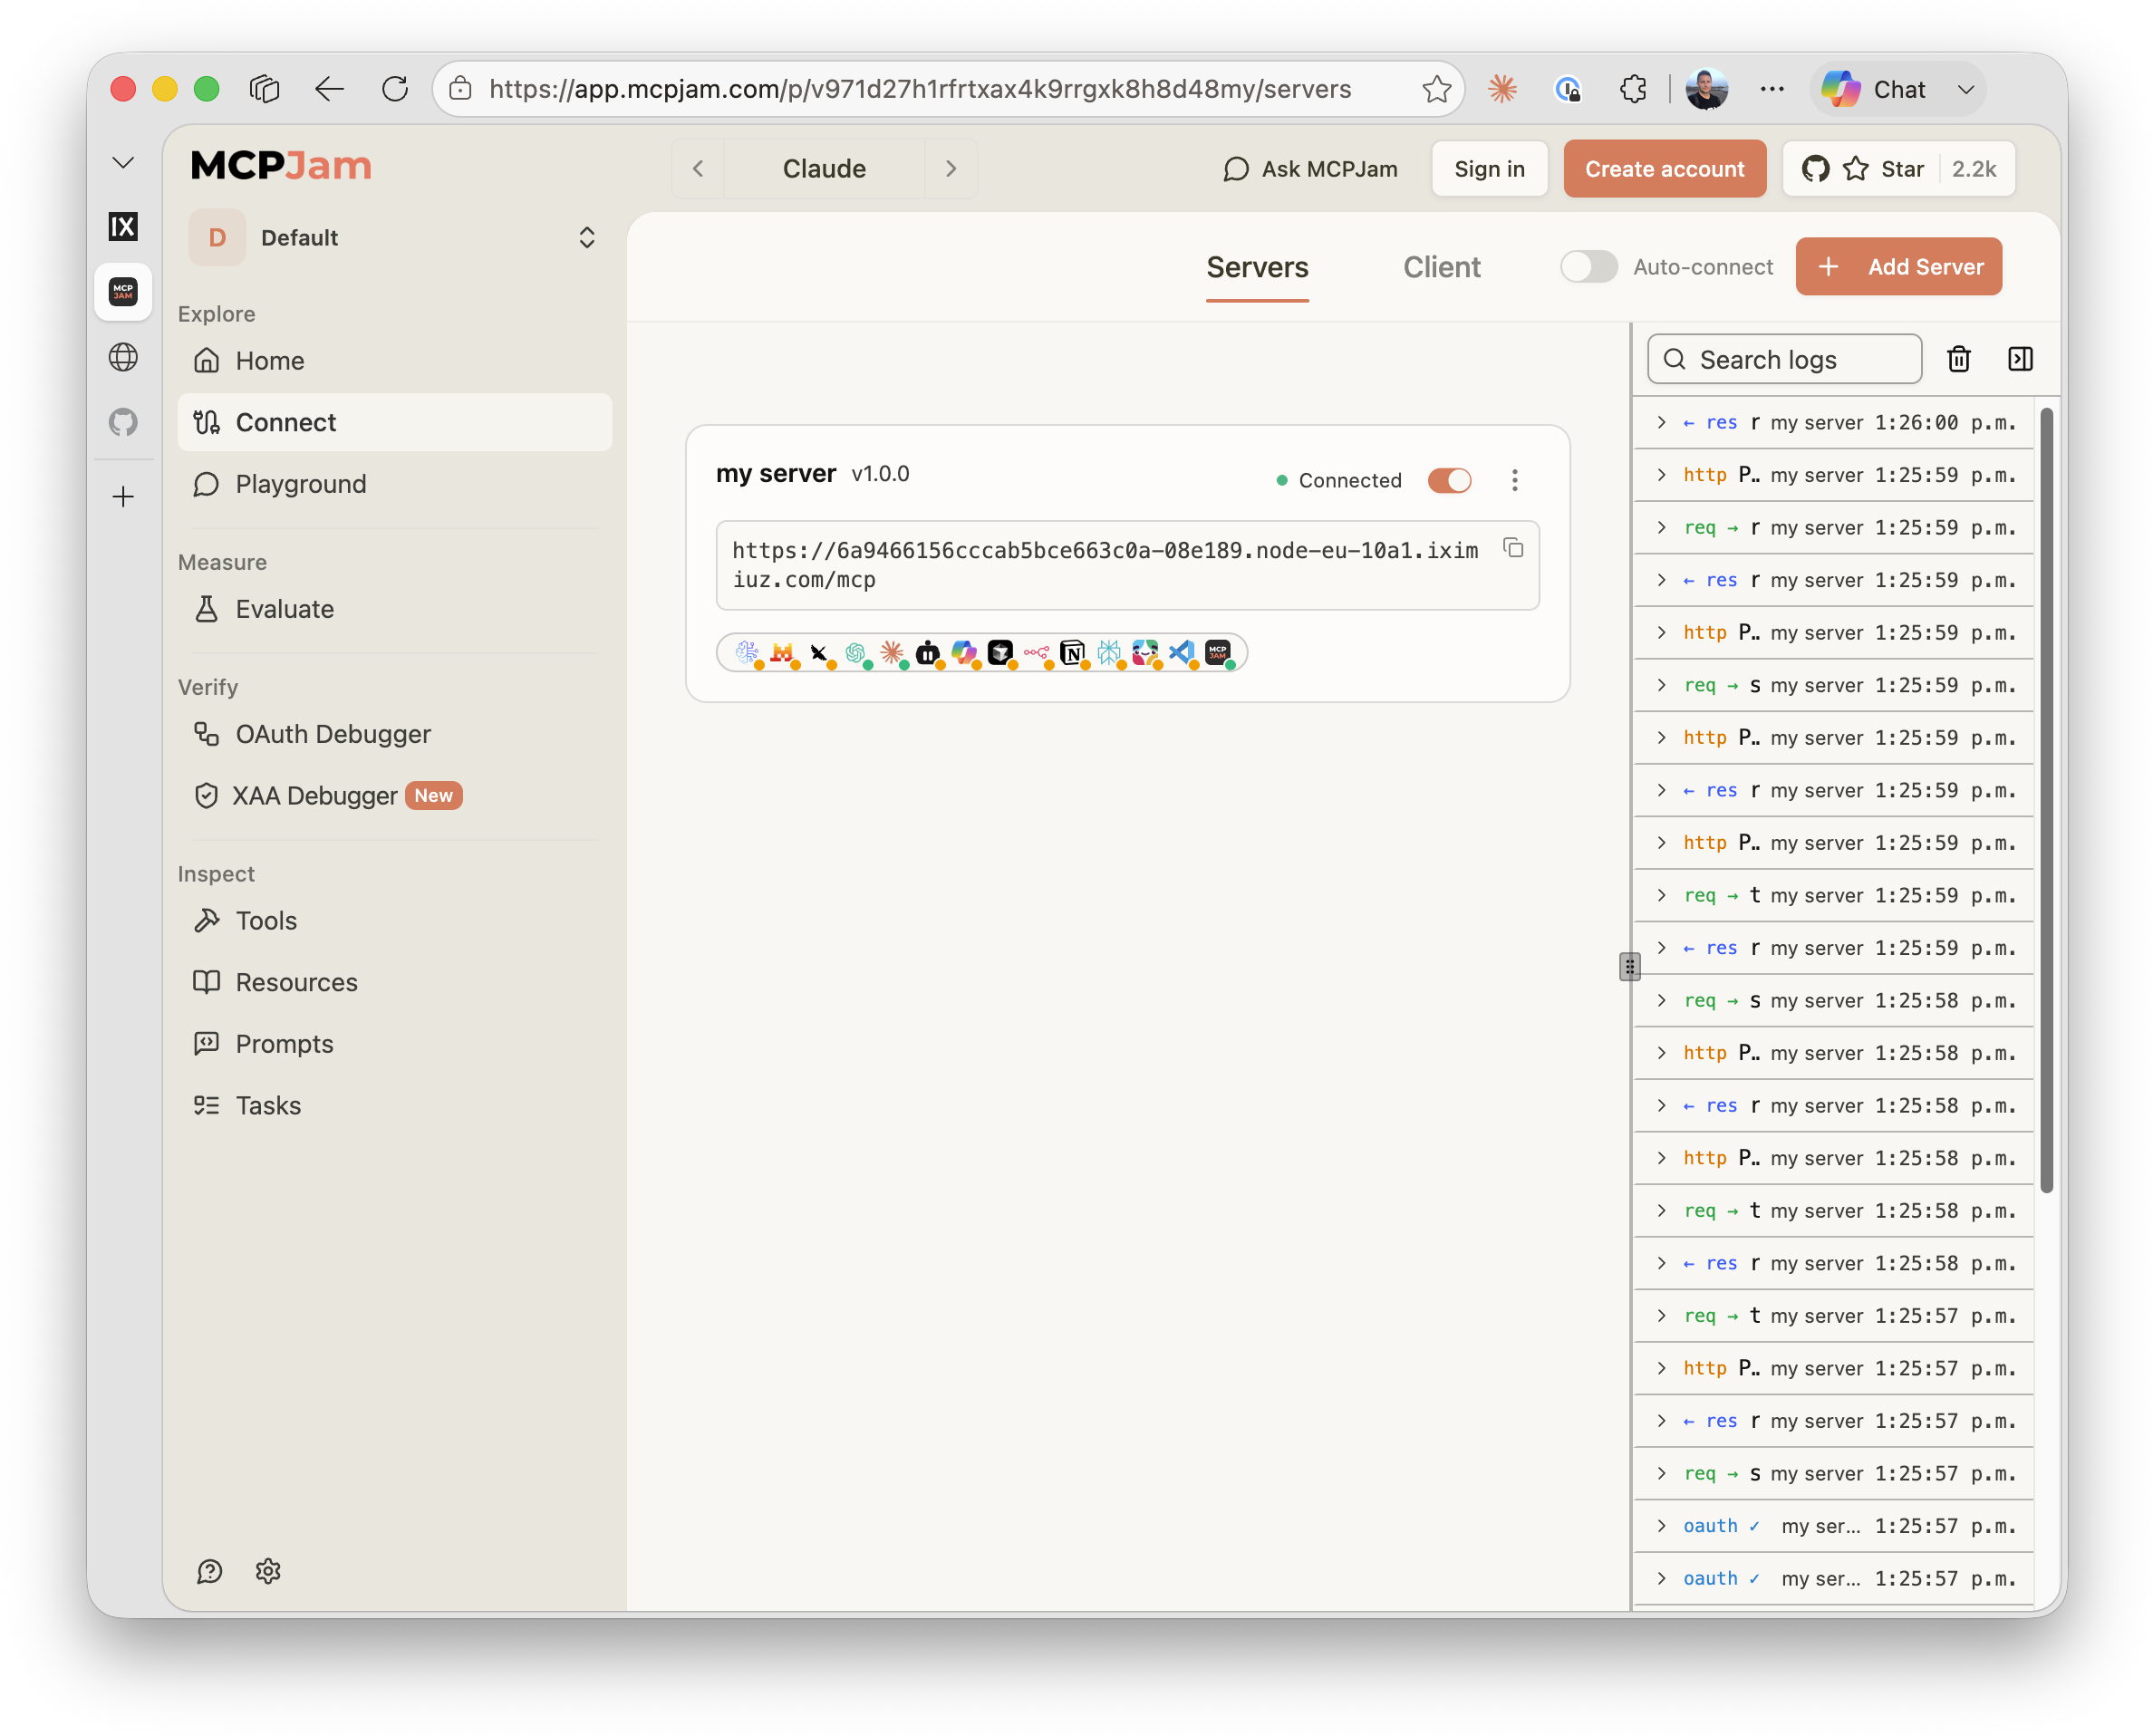
Task: Click the logs panel resize handle
Action: pyautogui.click(x=1629, y=966)
